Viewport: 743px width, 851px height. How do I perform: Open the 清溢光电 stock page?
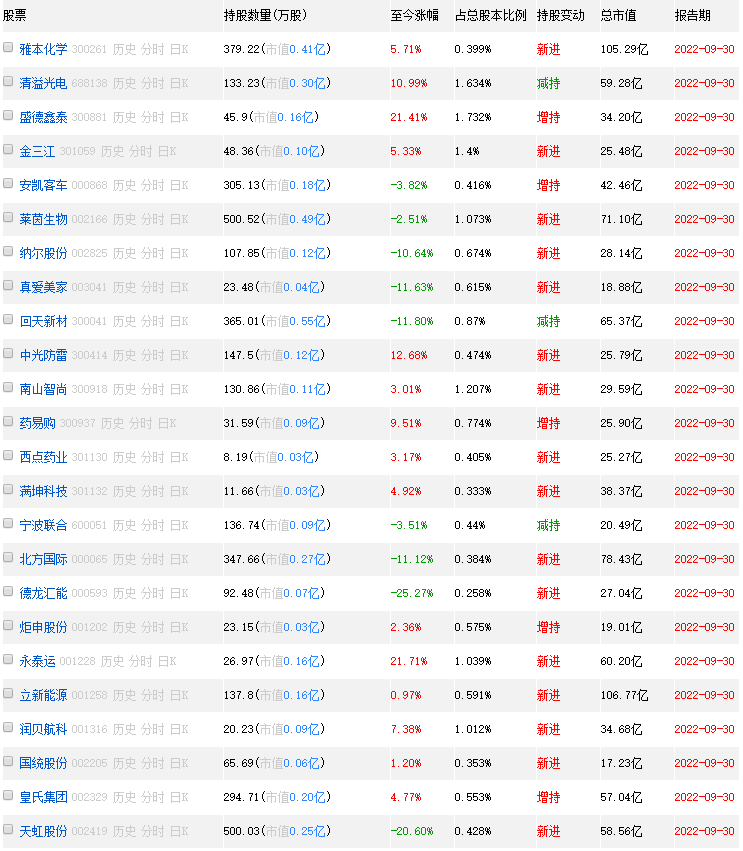point(43,83)
